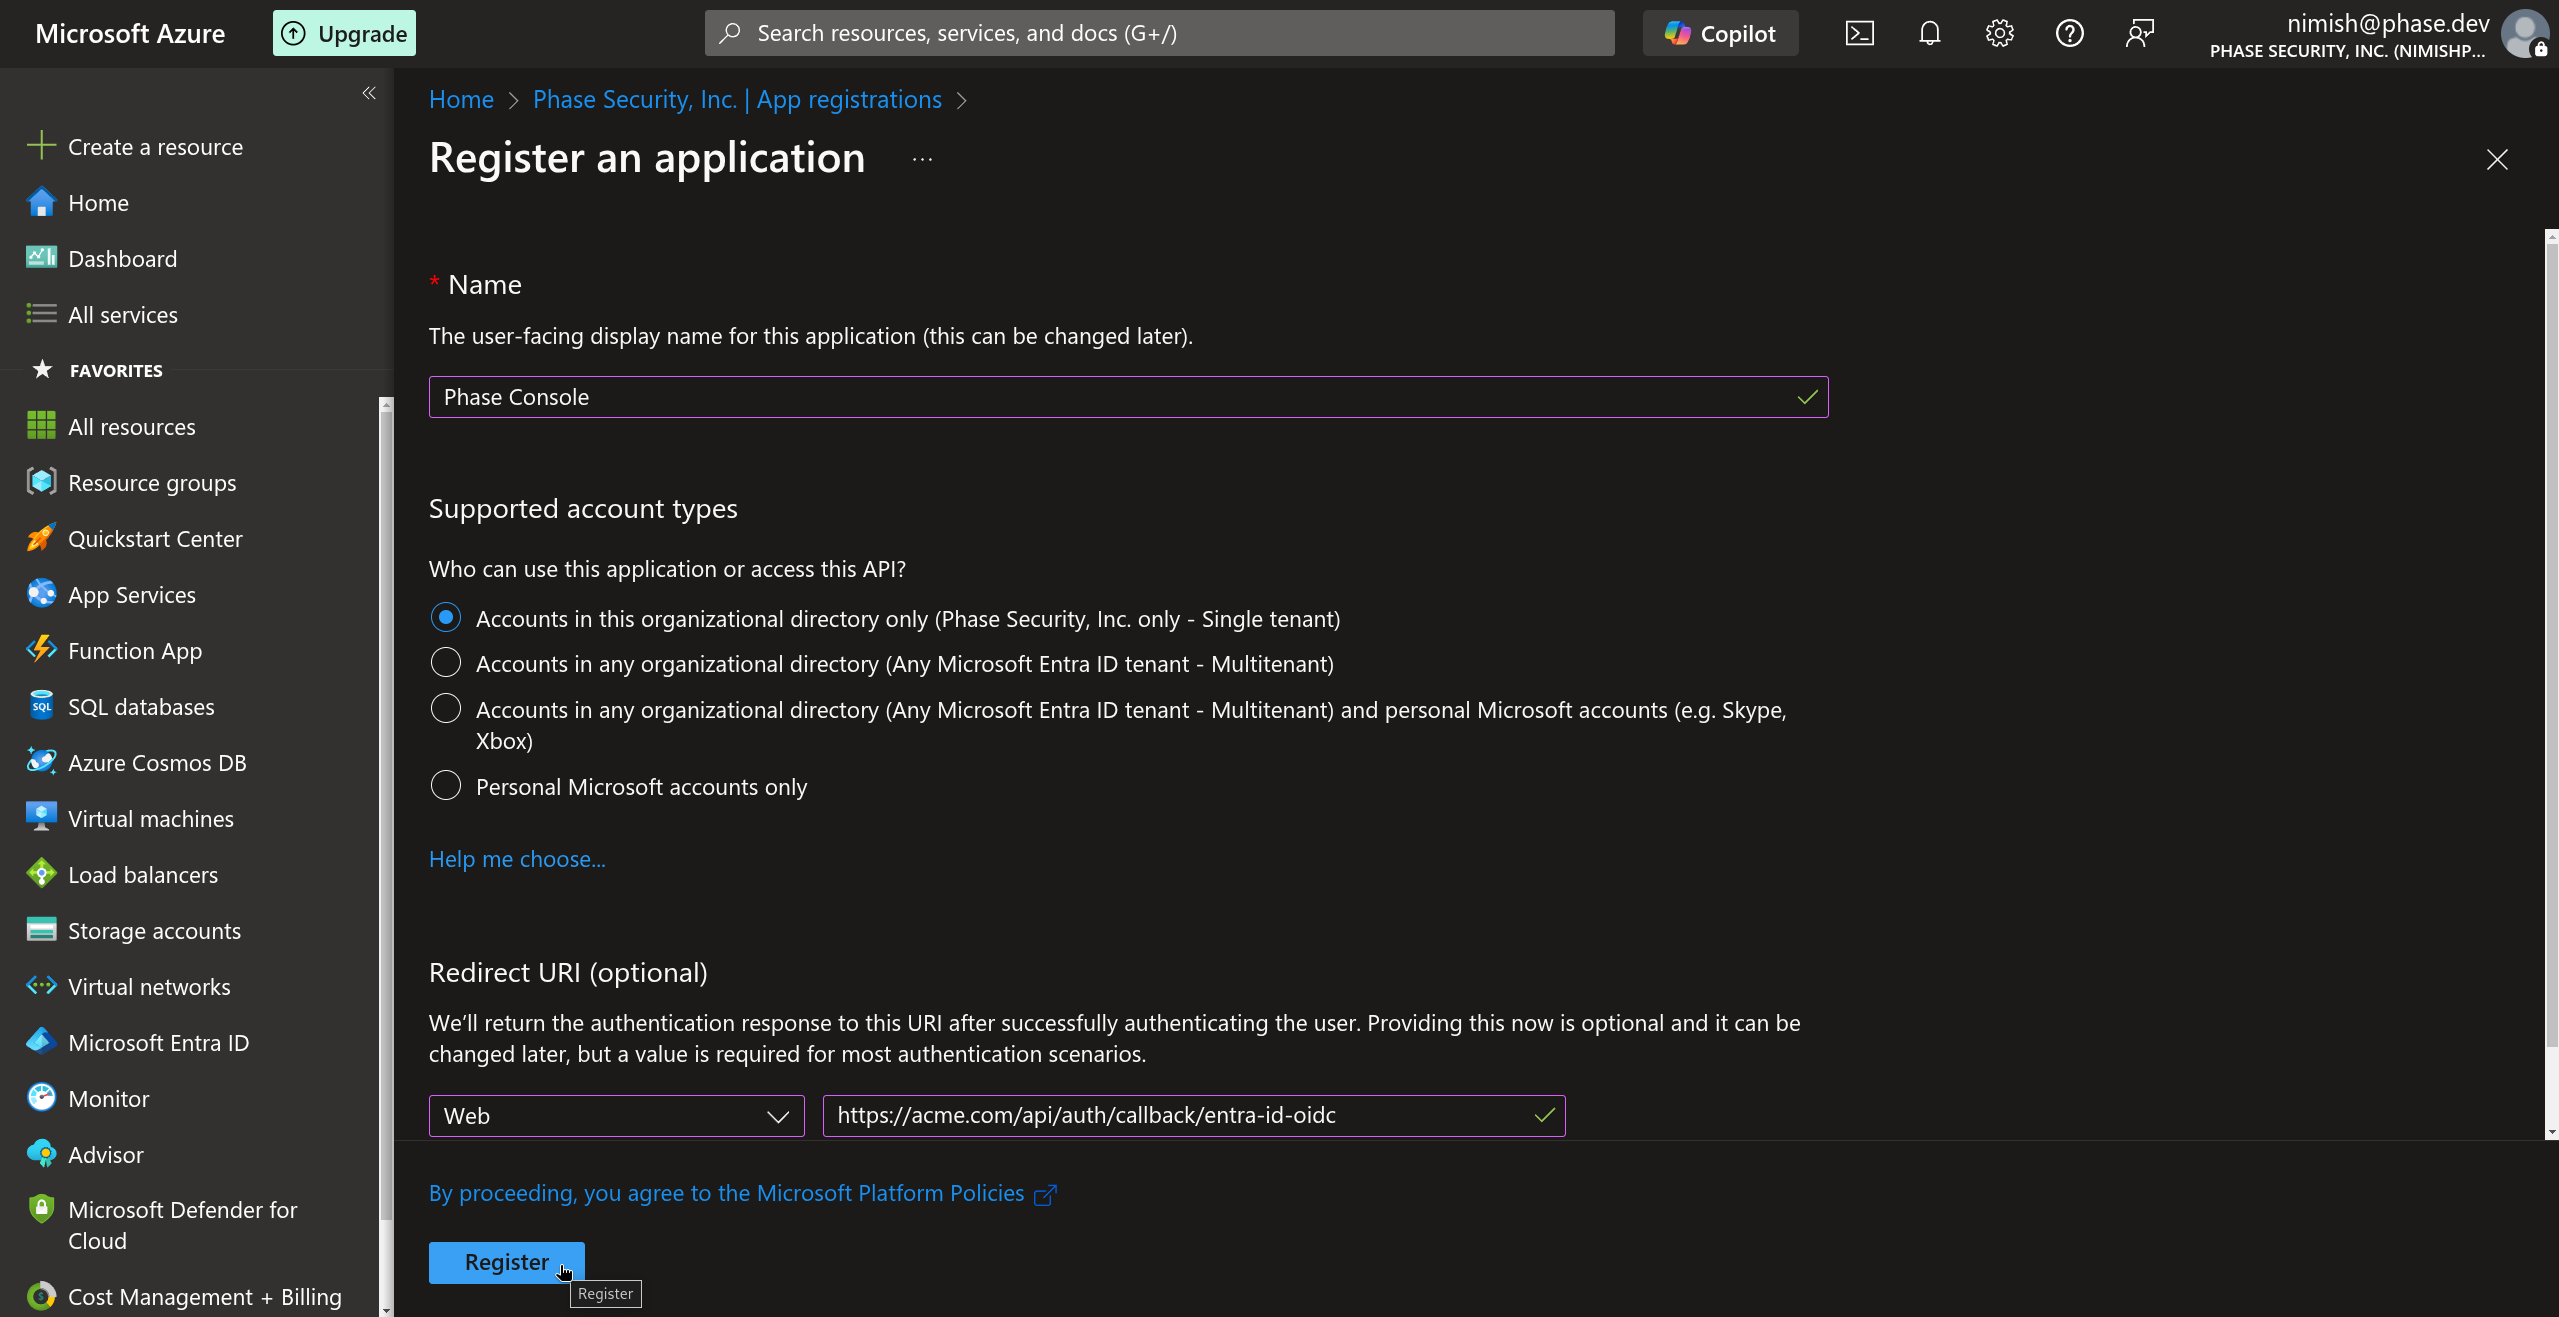The image size is (2559, 1317).
Task: Launch the Cloud Shell terminal
Action: (1859, 32)
